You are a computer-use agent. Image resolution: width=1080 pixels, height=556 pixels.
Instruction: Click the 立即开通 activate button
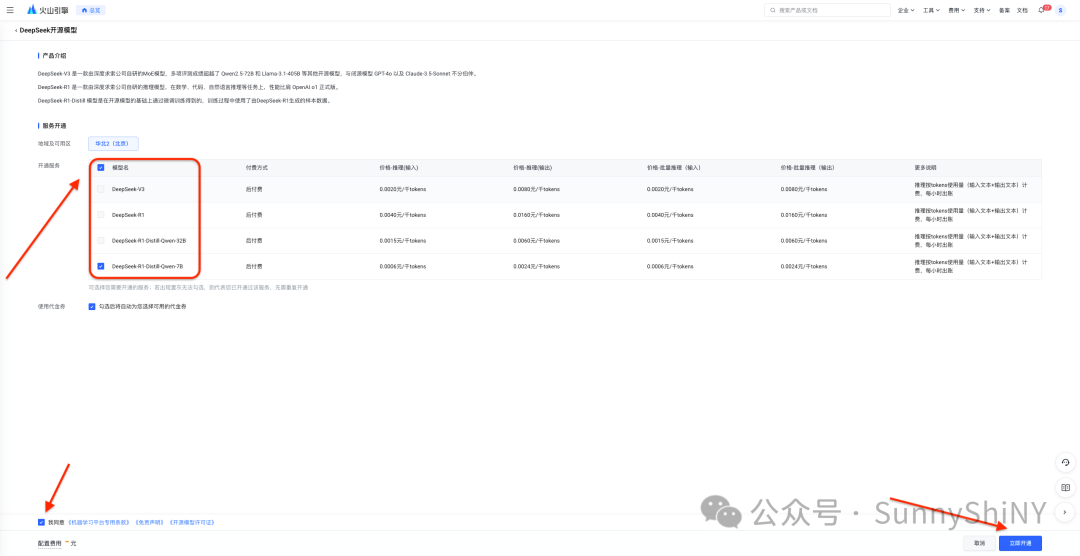pyautogui.click(x=1021, y=544)
